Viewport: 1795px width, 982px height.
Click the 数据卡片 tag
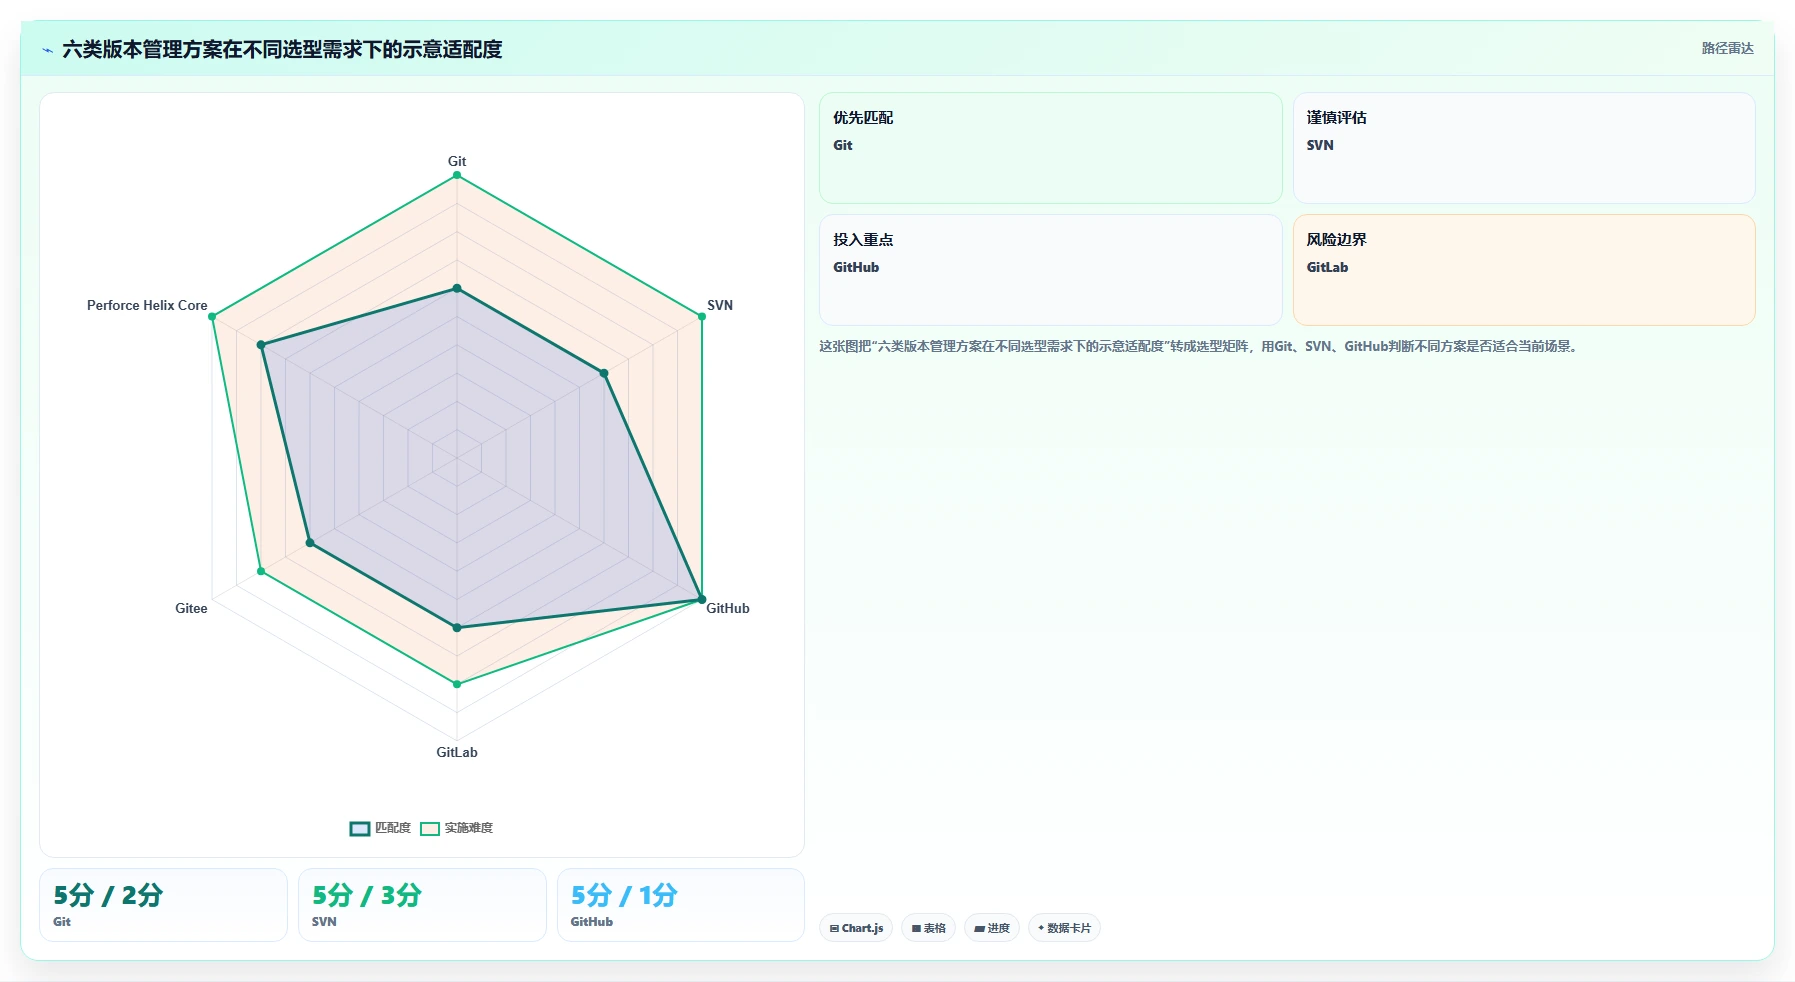point(1064,928)
